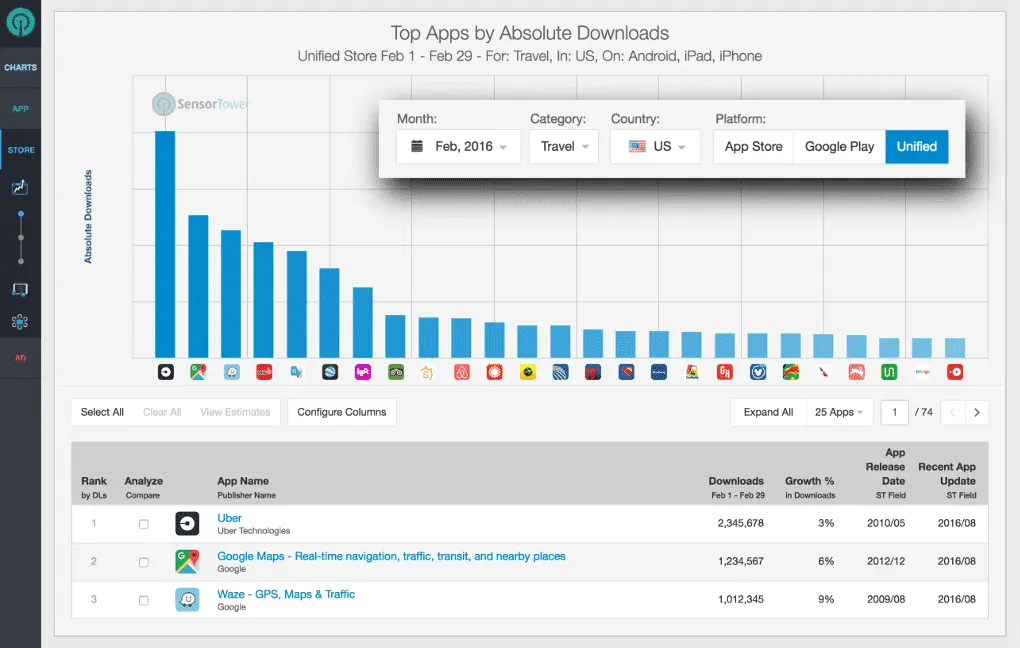The height and width of the screenshot is (648, 1020).
Task: Click the Google Earth icon under chart
Action: click(330, 372)
